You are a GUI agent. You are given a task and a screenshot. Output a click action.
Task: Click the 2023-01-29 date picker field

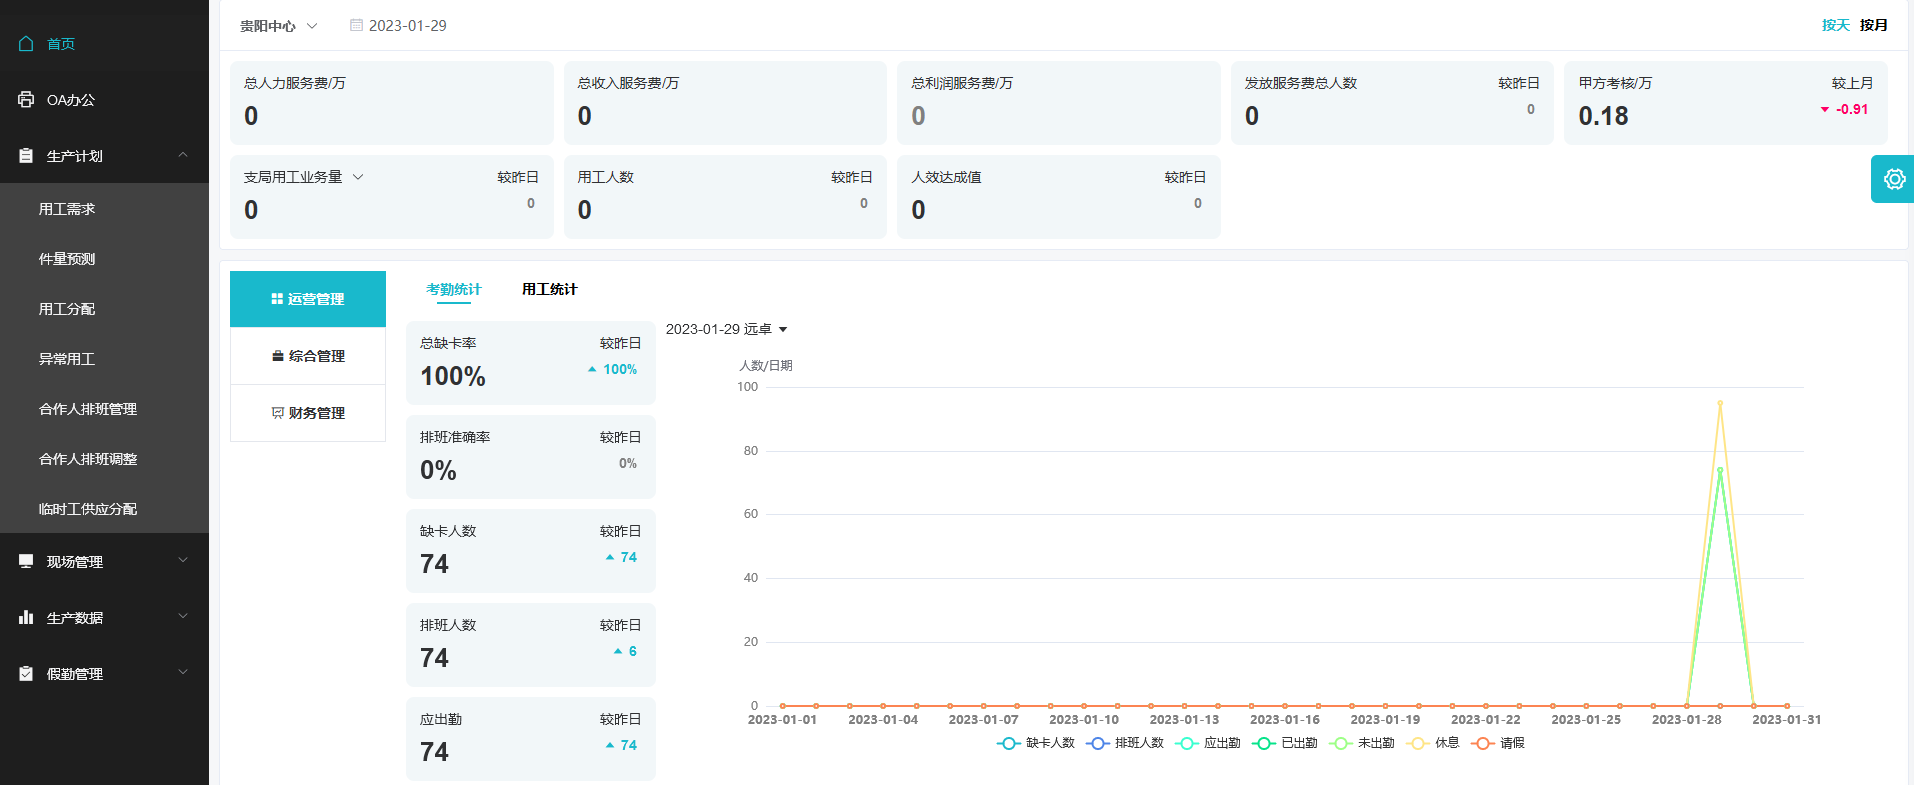(398, 26)
